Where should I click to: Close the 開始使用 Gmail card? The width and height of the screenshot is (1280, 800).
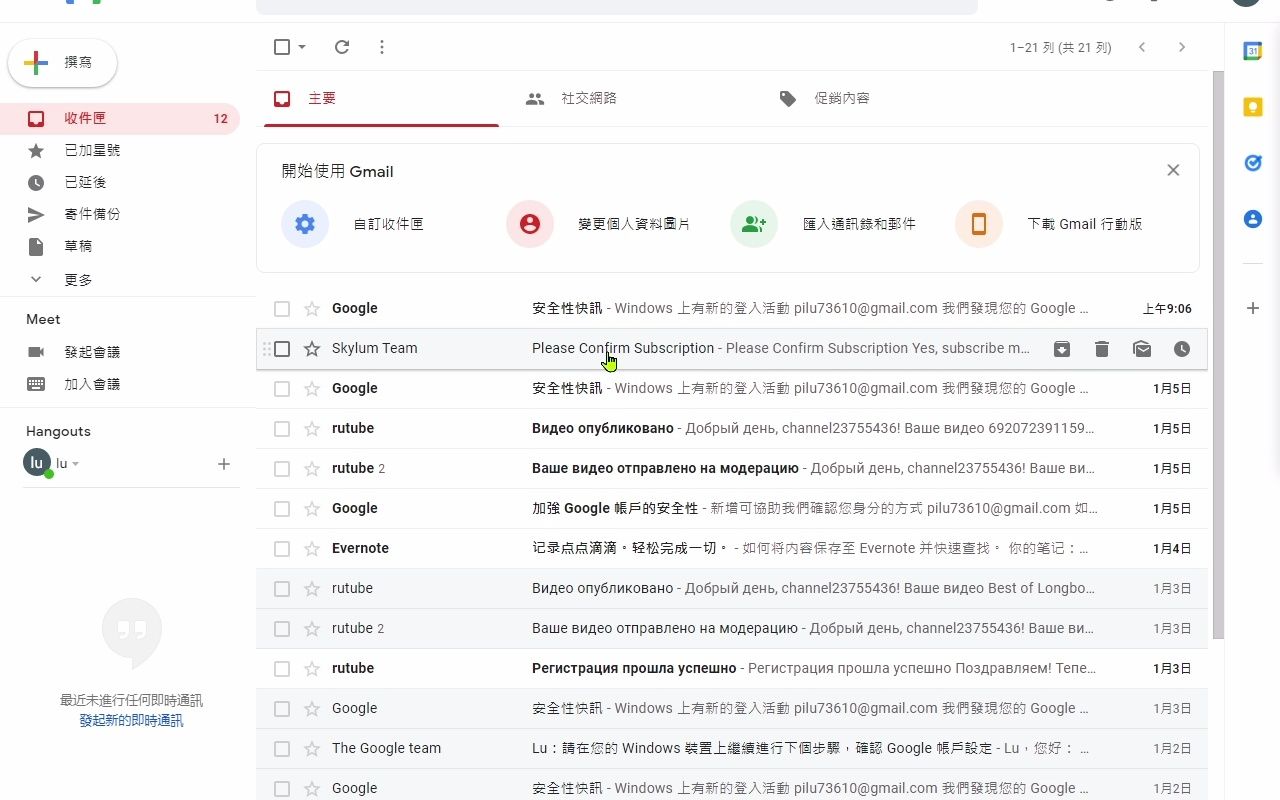(1173, 170)
